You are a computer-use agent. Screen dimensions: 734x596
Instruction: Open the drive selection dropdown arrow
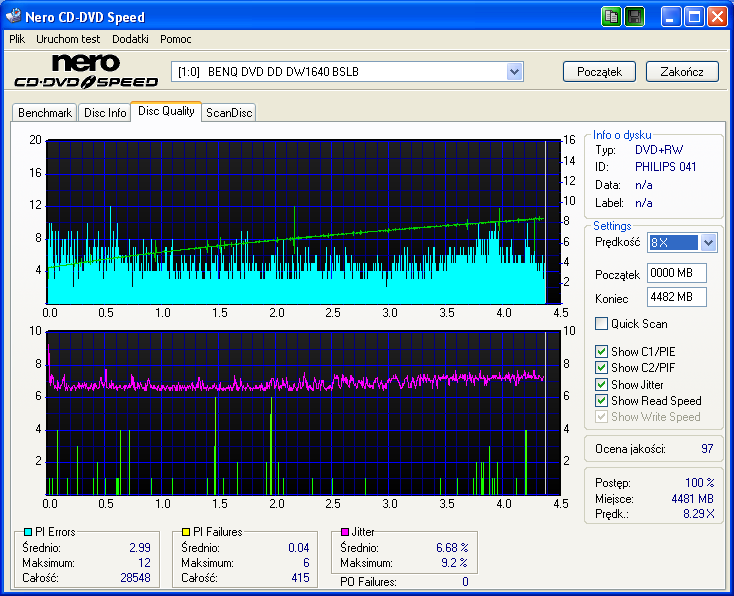pos(514,72)
